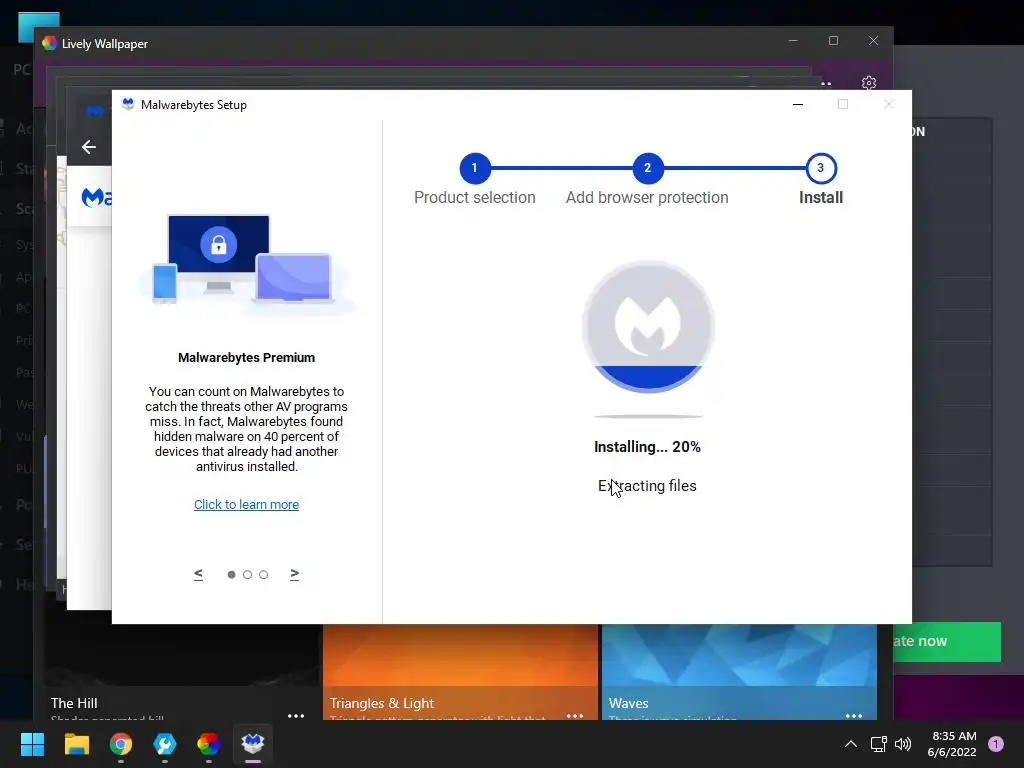This screenshot has height=768, width=1024.
Task: Open the Click to learn more link
Action: (246, 505)
